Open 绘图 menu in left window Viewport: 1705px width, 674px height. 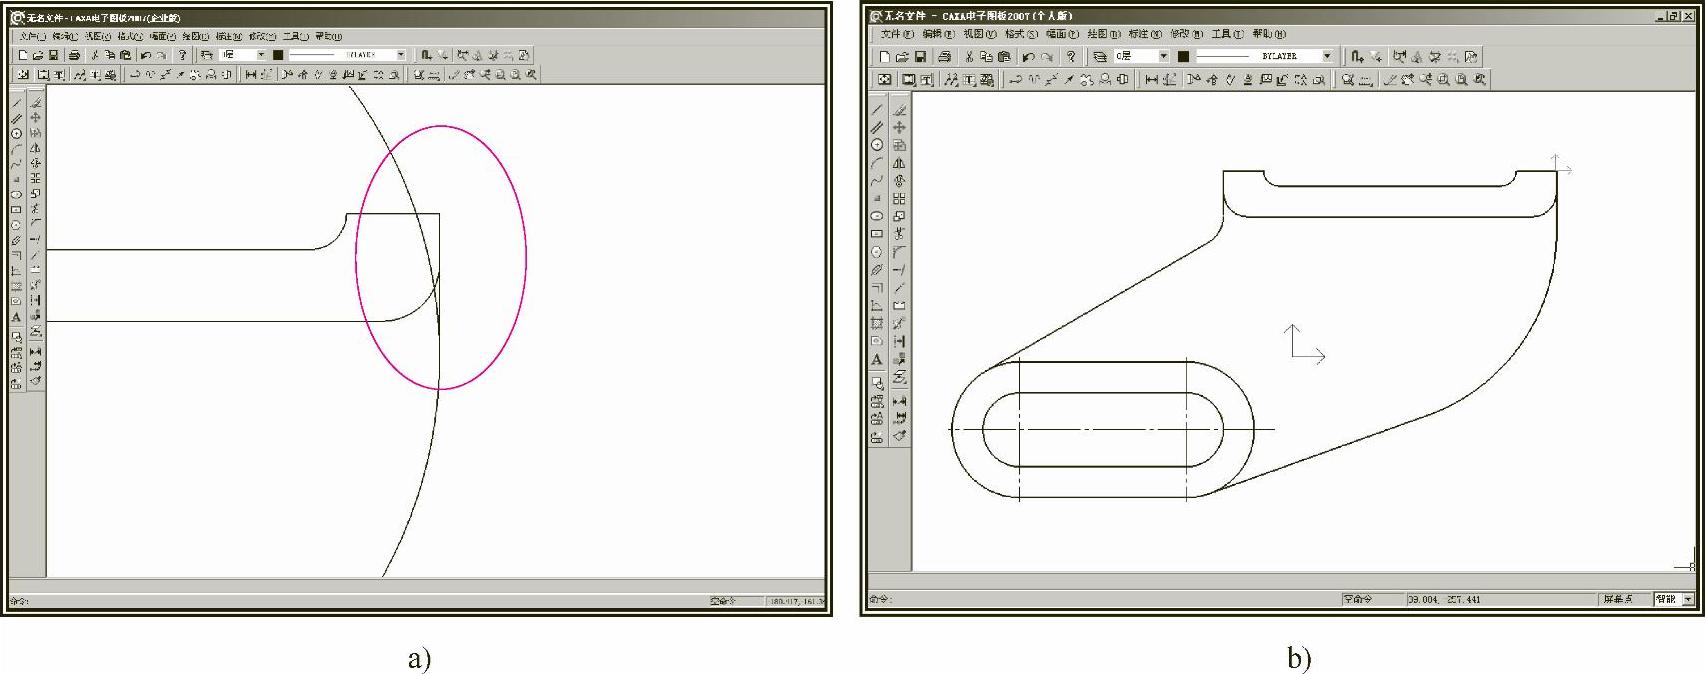195,36
